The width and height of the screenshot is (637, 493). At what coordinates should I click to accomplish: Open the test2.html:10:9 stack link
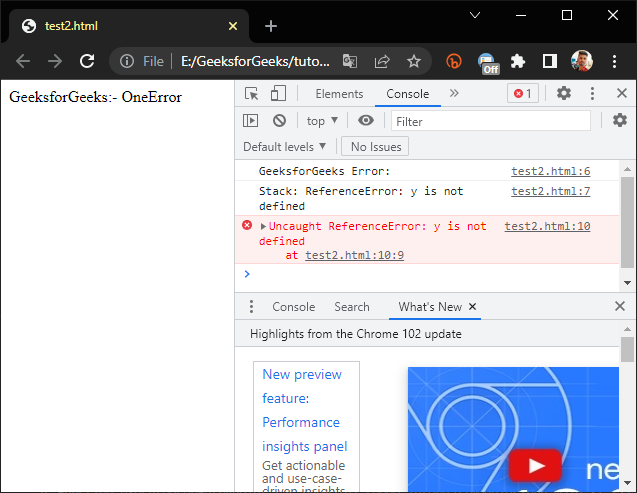355,255
